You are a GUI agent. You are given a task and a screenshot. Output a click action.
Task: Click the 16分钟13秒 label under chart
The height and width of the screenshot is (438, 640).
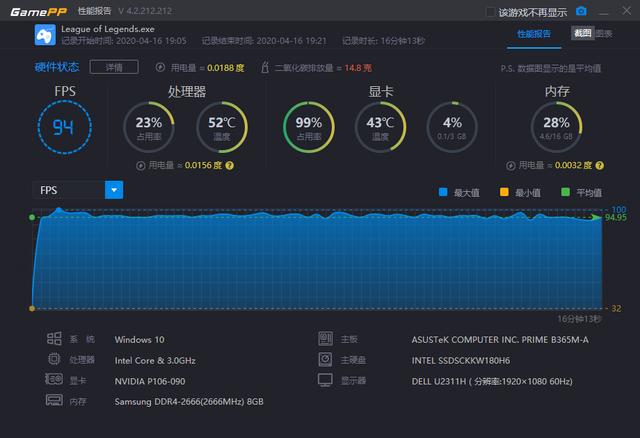(x=579, y=319)
